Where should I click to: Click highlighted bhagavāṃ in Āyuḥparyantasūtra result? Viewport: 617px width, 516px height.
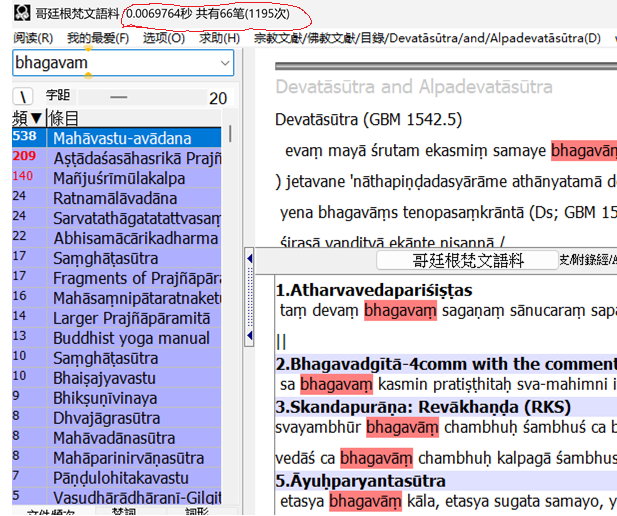(x=366, y=501)
